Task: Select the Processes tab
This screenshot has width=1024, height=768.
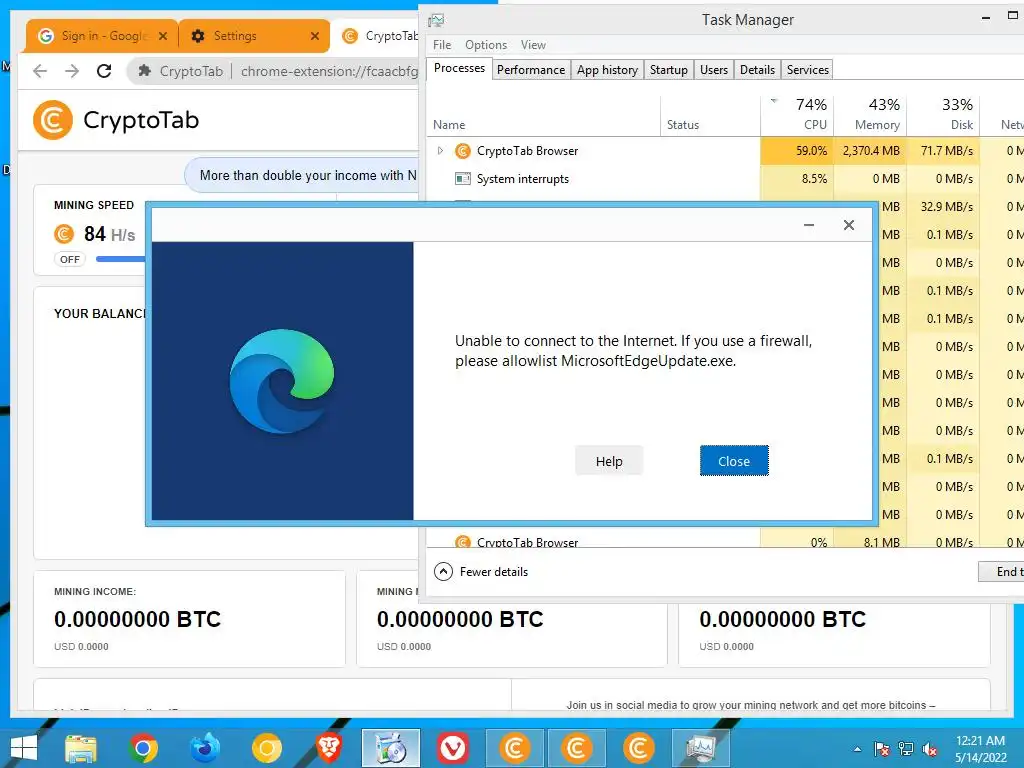Action: (x=459, y=69)
